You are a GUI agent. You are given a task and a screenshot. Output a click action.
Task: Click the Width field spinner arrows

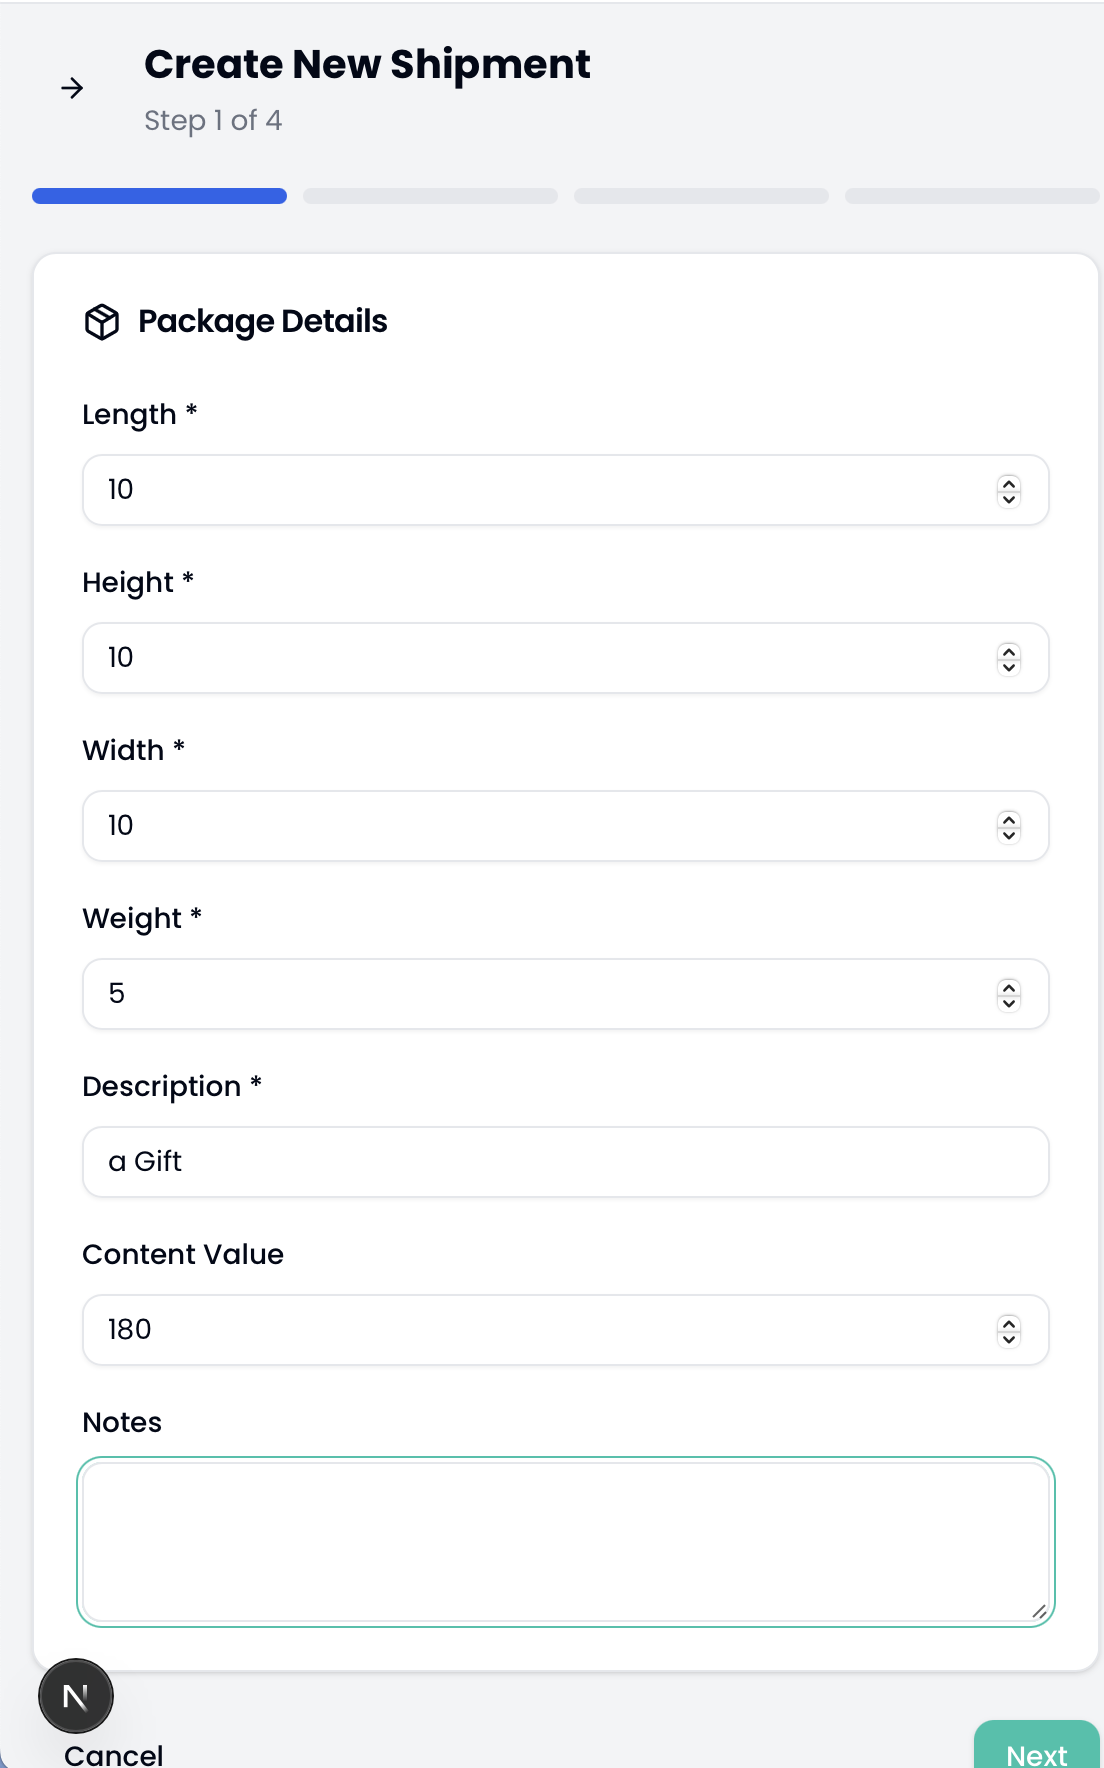[1009, 827]
